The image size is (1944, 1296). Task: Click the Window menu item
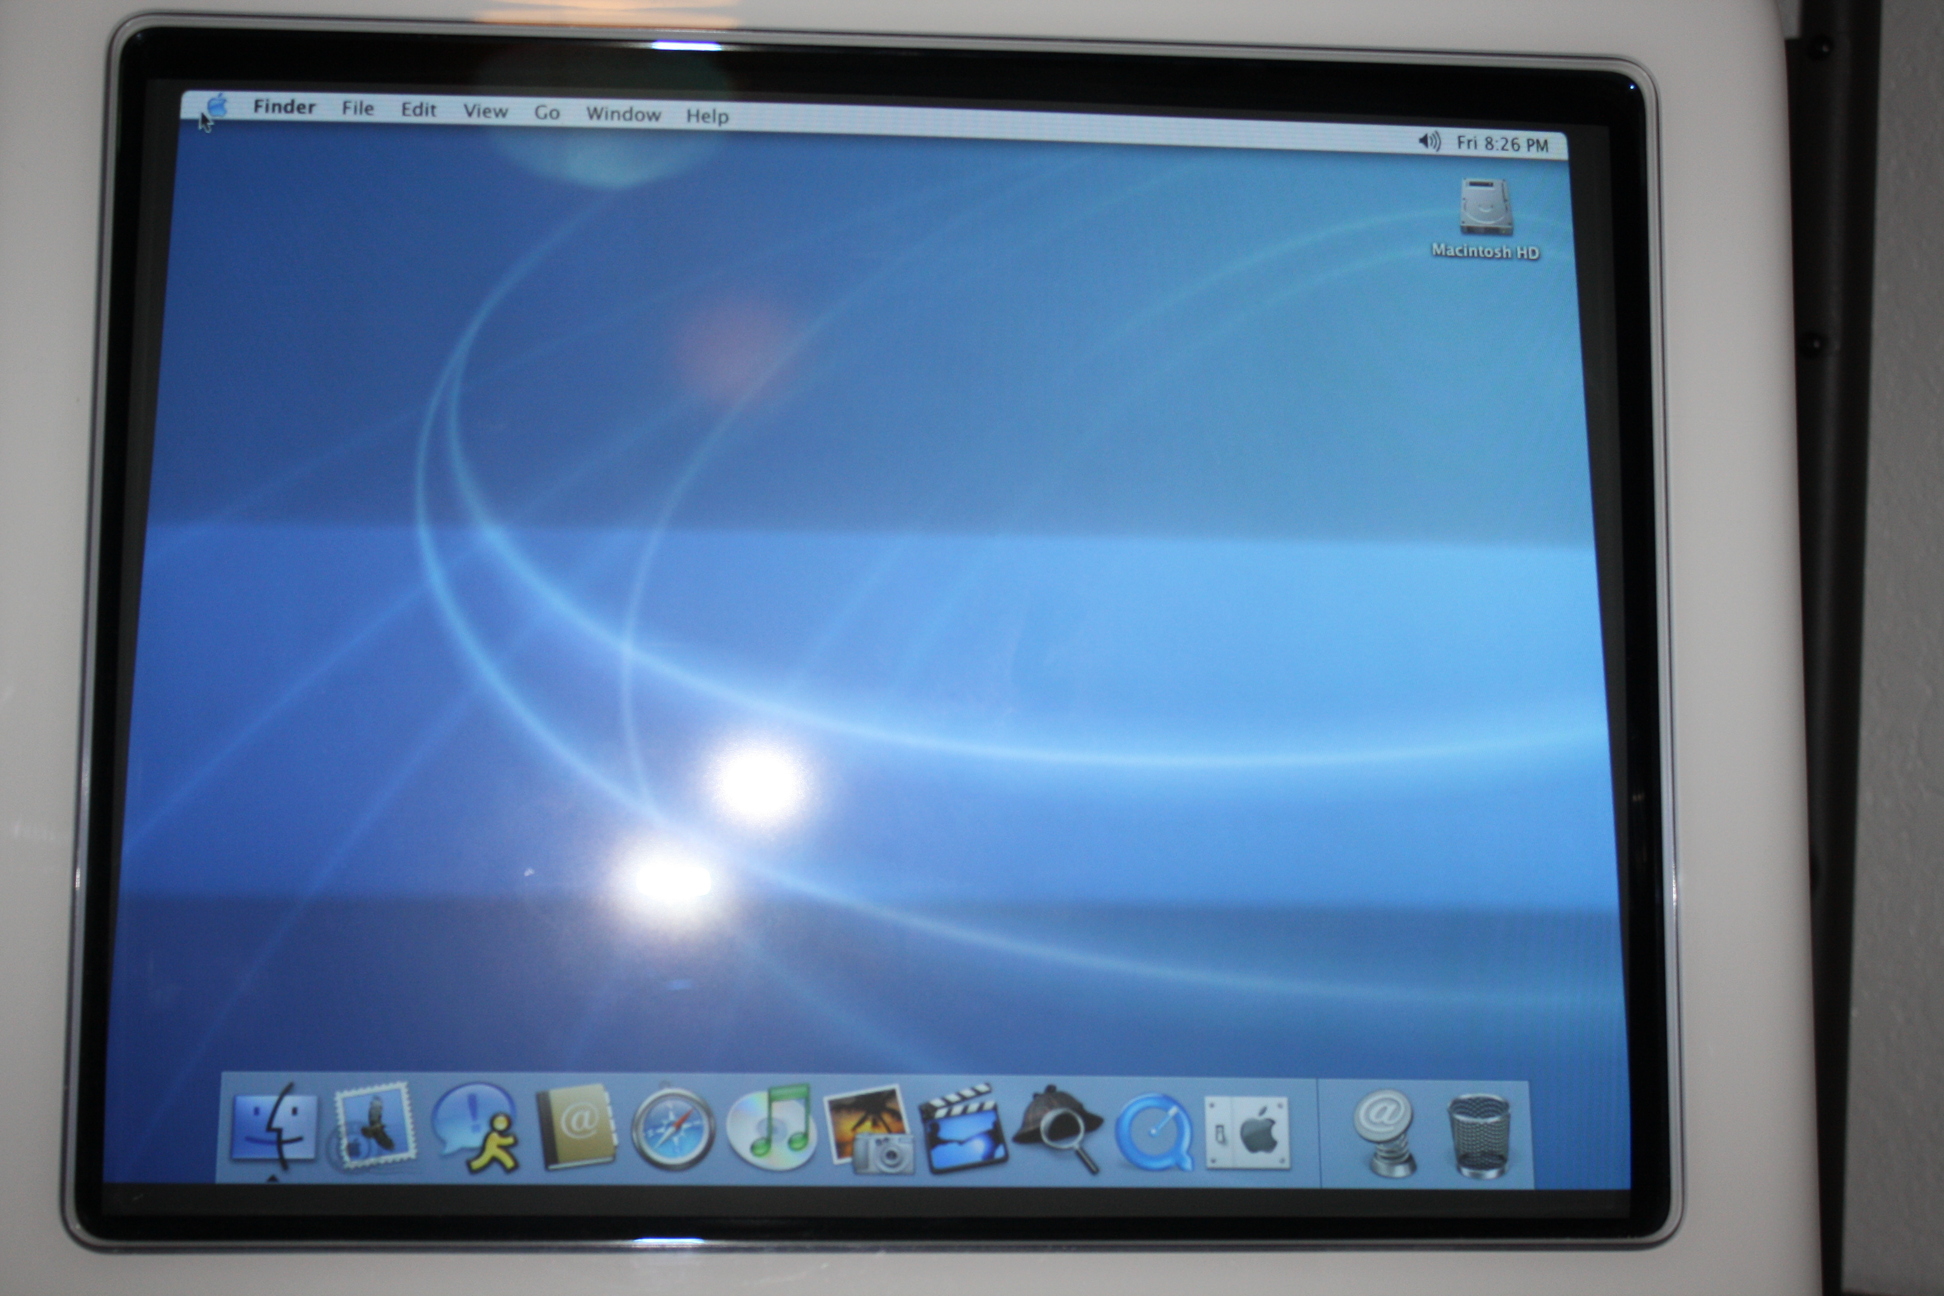[623, 114]
